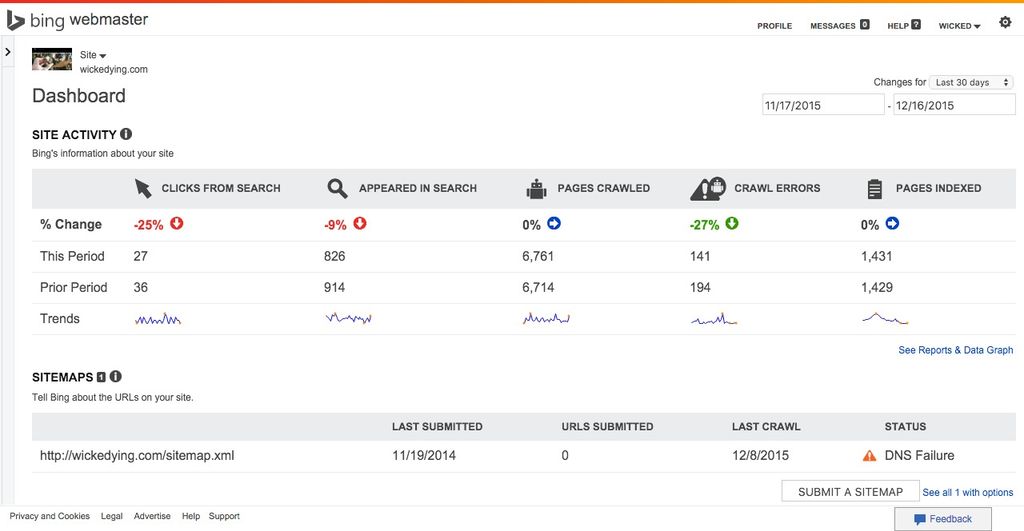Viewport: 1024px width, 531px height.
Task: Click This Period value 6,761
Action: point(538,256)
